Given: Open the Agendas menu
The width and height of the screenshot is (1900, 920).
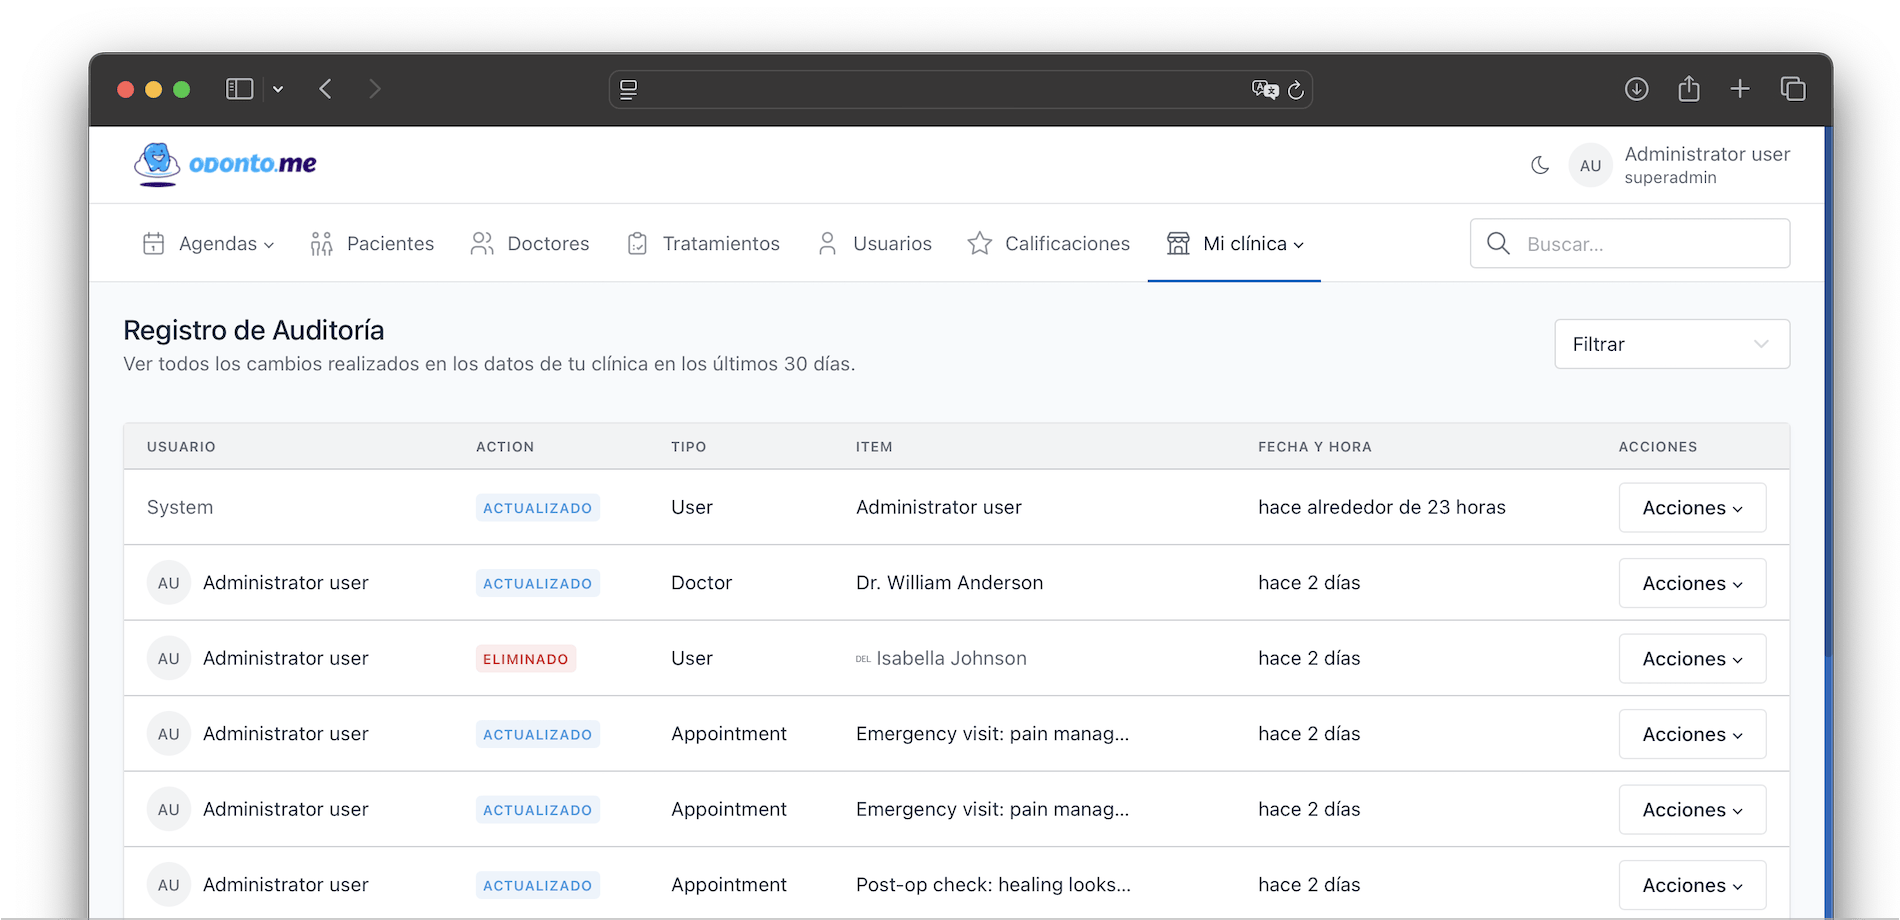Looking at the screenshot, I should pos(208,244).
